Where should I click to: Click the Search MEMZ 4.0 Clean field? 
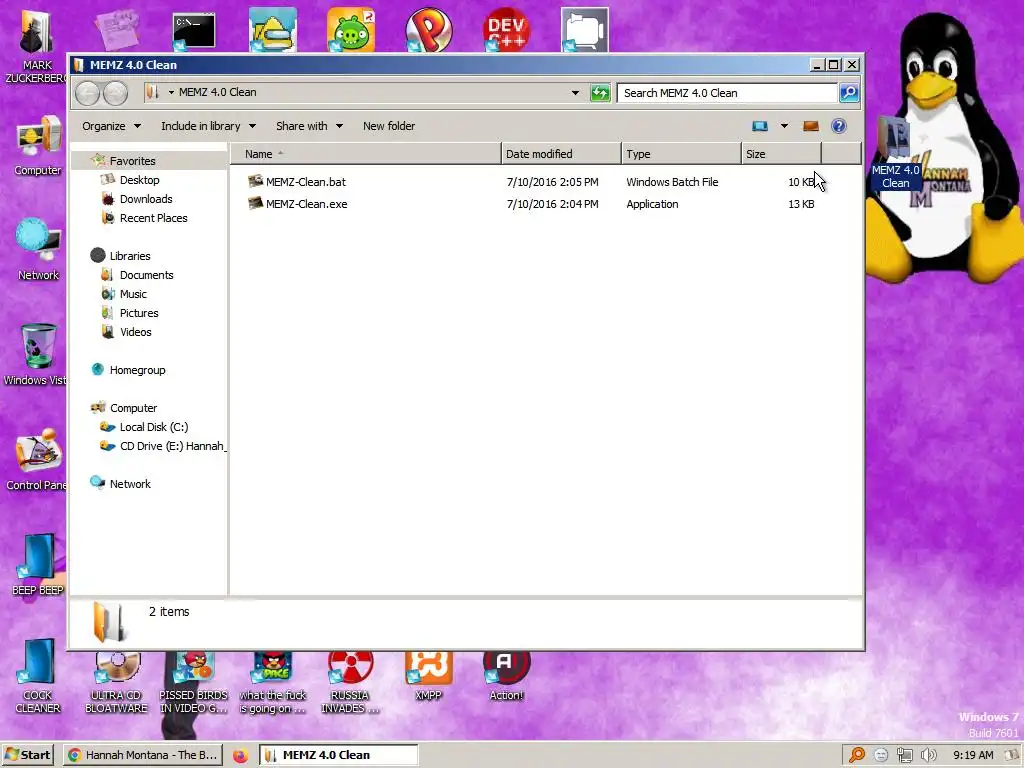pos(727,93)
